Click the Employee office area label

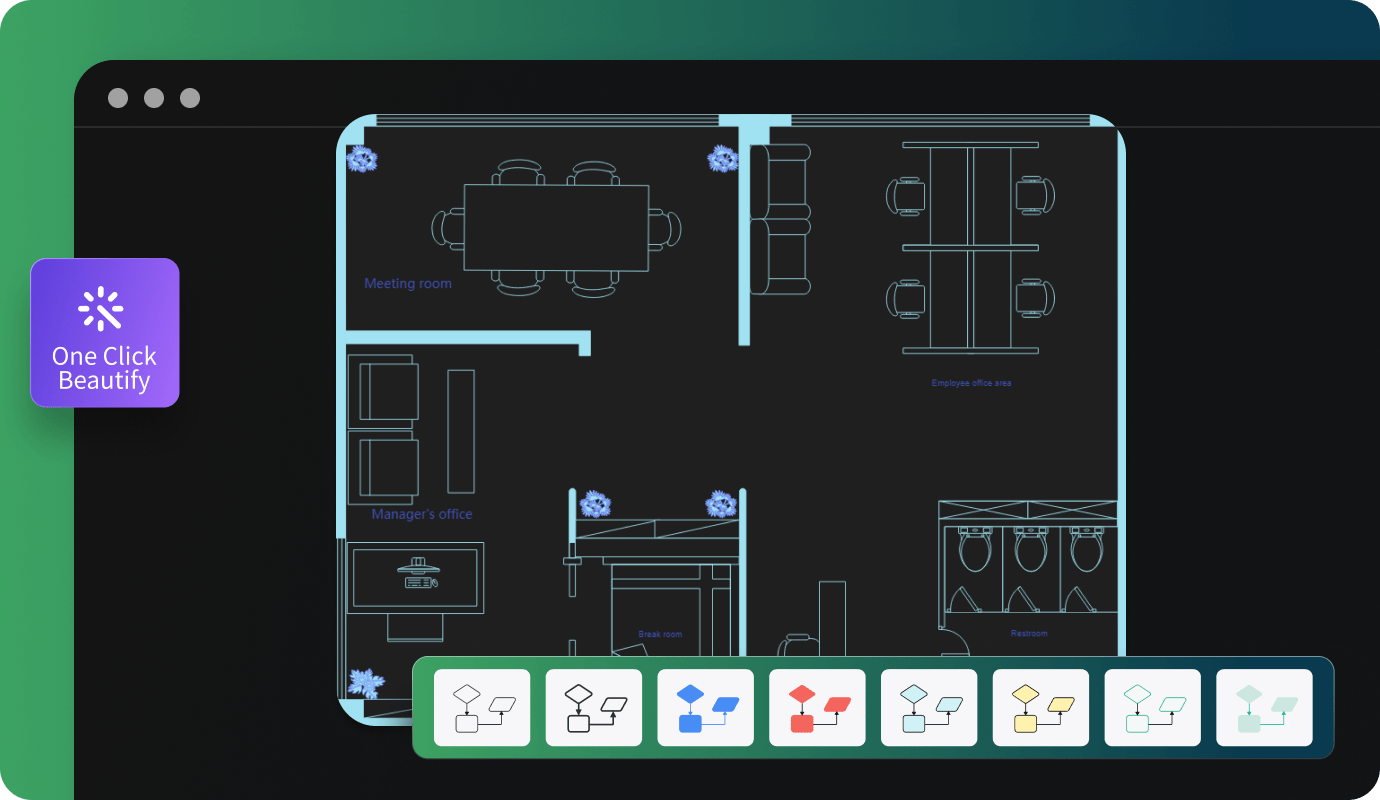(971, 383)
